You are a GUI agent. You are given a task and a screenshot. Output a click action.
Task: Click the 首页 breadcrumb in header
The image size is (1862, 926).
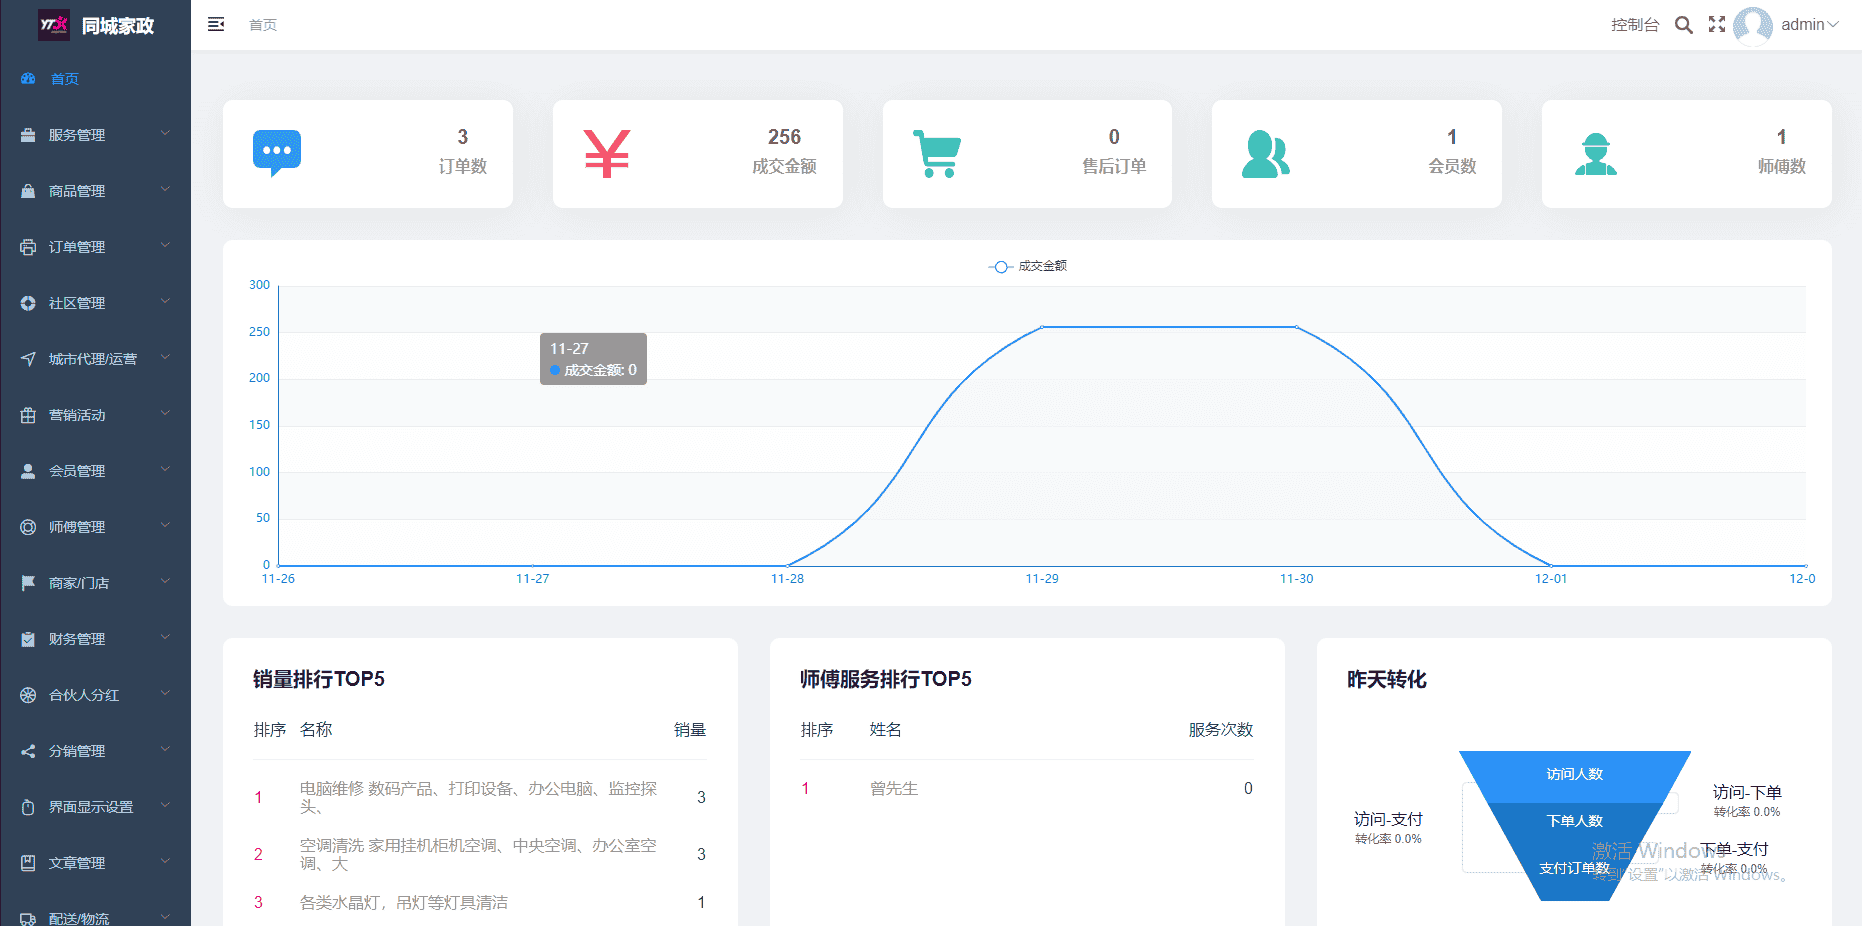[x=263, y=25]
